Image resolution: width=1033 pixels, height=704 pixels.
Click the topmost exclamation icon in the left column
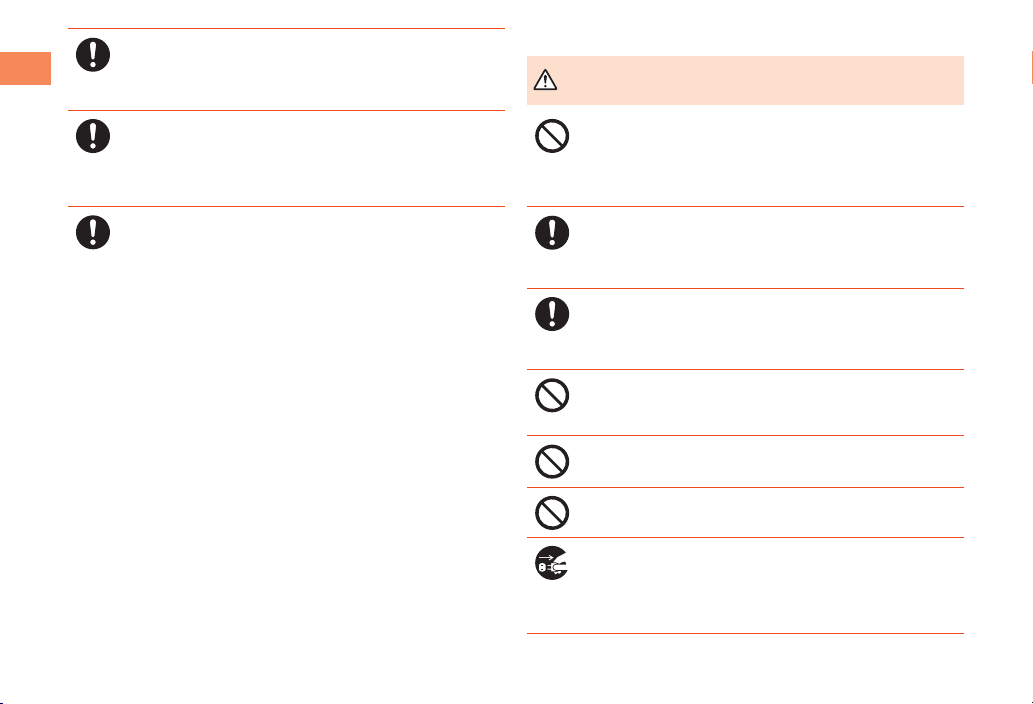(x=93, y=55)
